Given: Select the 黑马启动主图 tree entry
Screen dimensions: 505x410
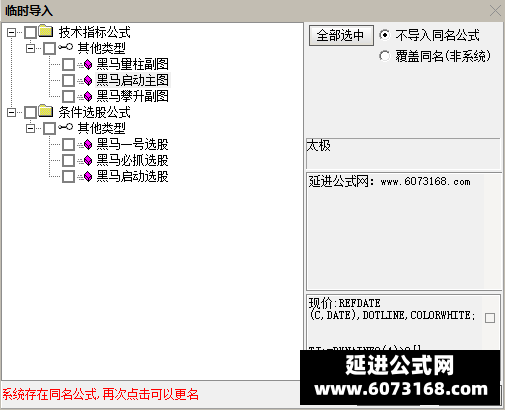Looking at the screenshot, I should (133, 80).
